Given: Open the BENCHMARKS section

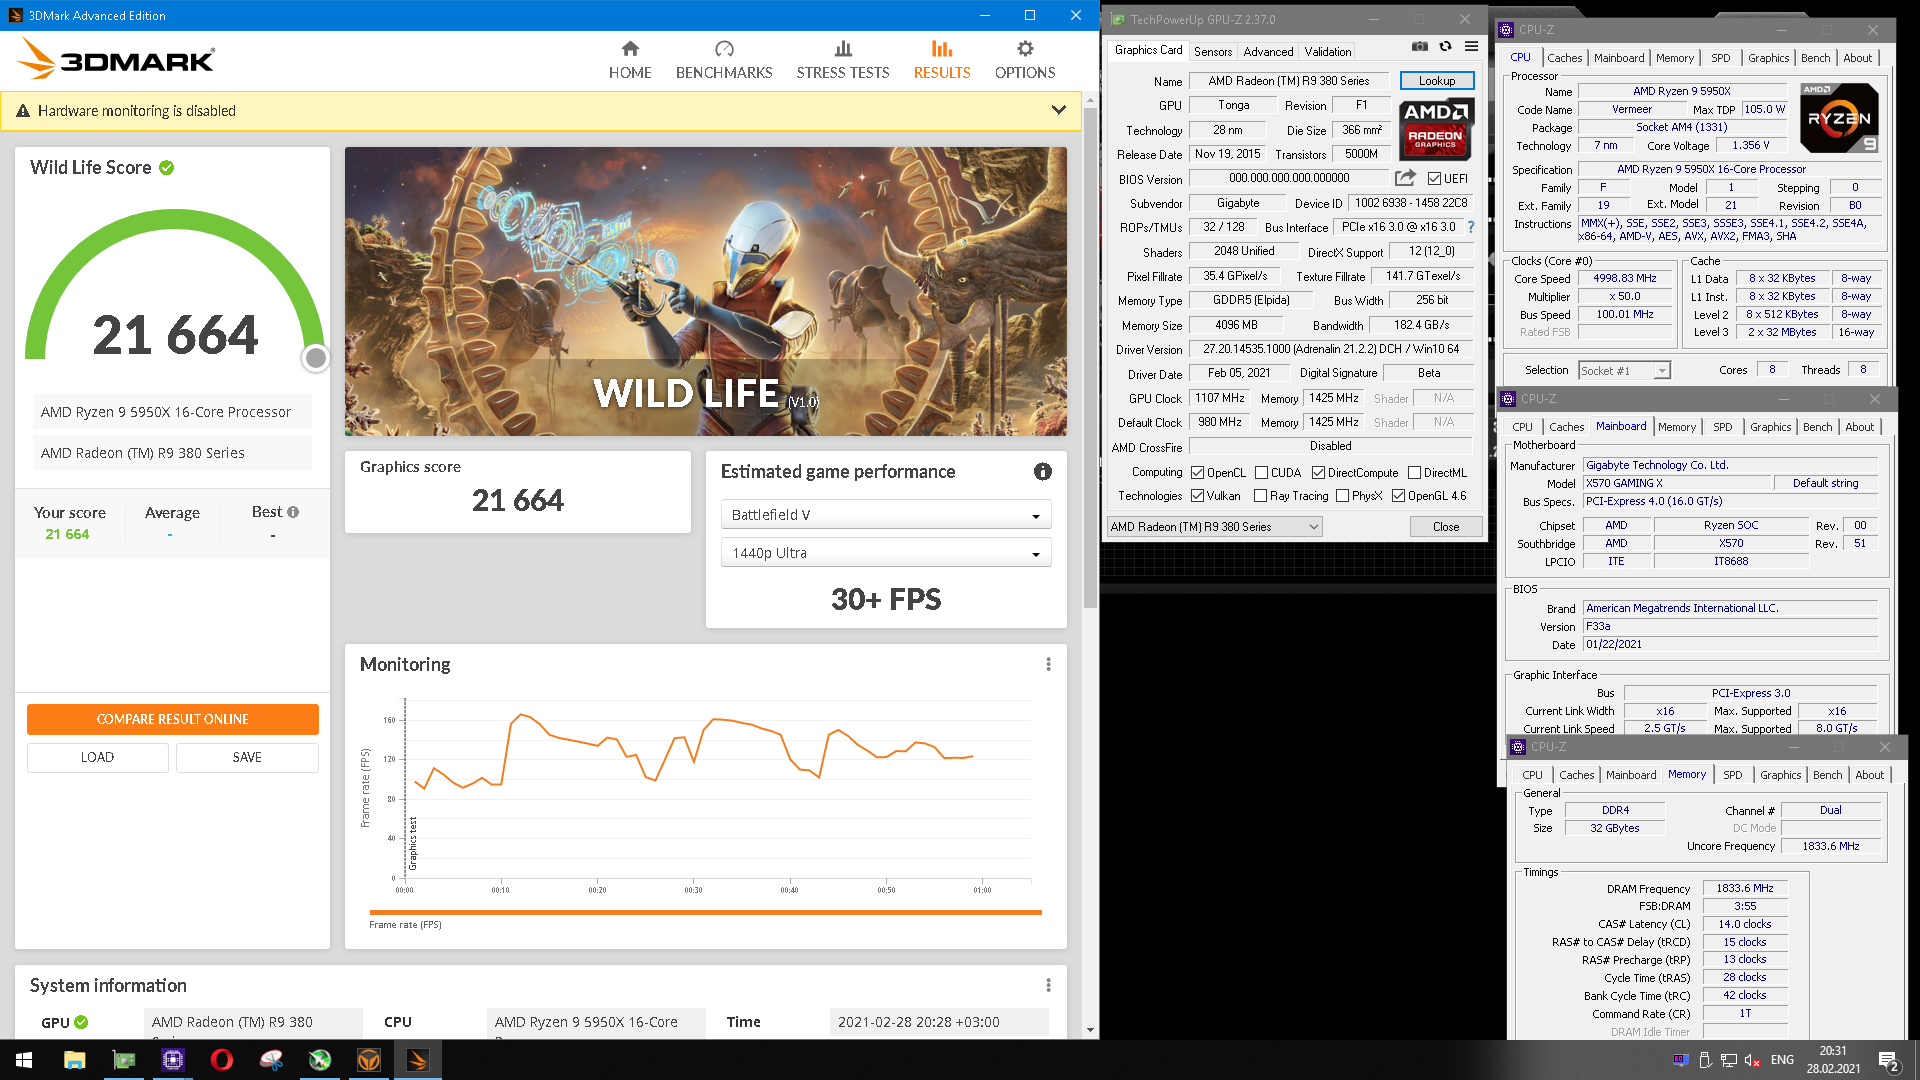Looking at the screenshot, I should pyautogui.click(x=724, y=60).
